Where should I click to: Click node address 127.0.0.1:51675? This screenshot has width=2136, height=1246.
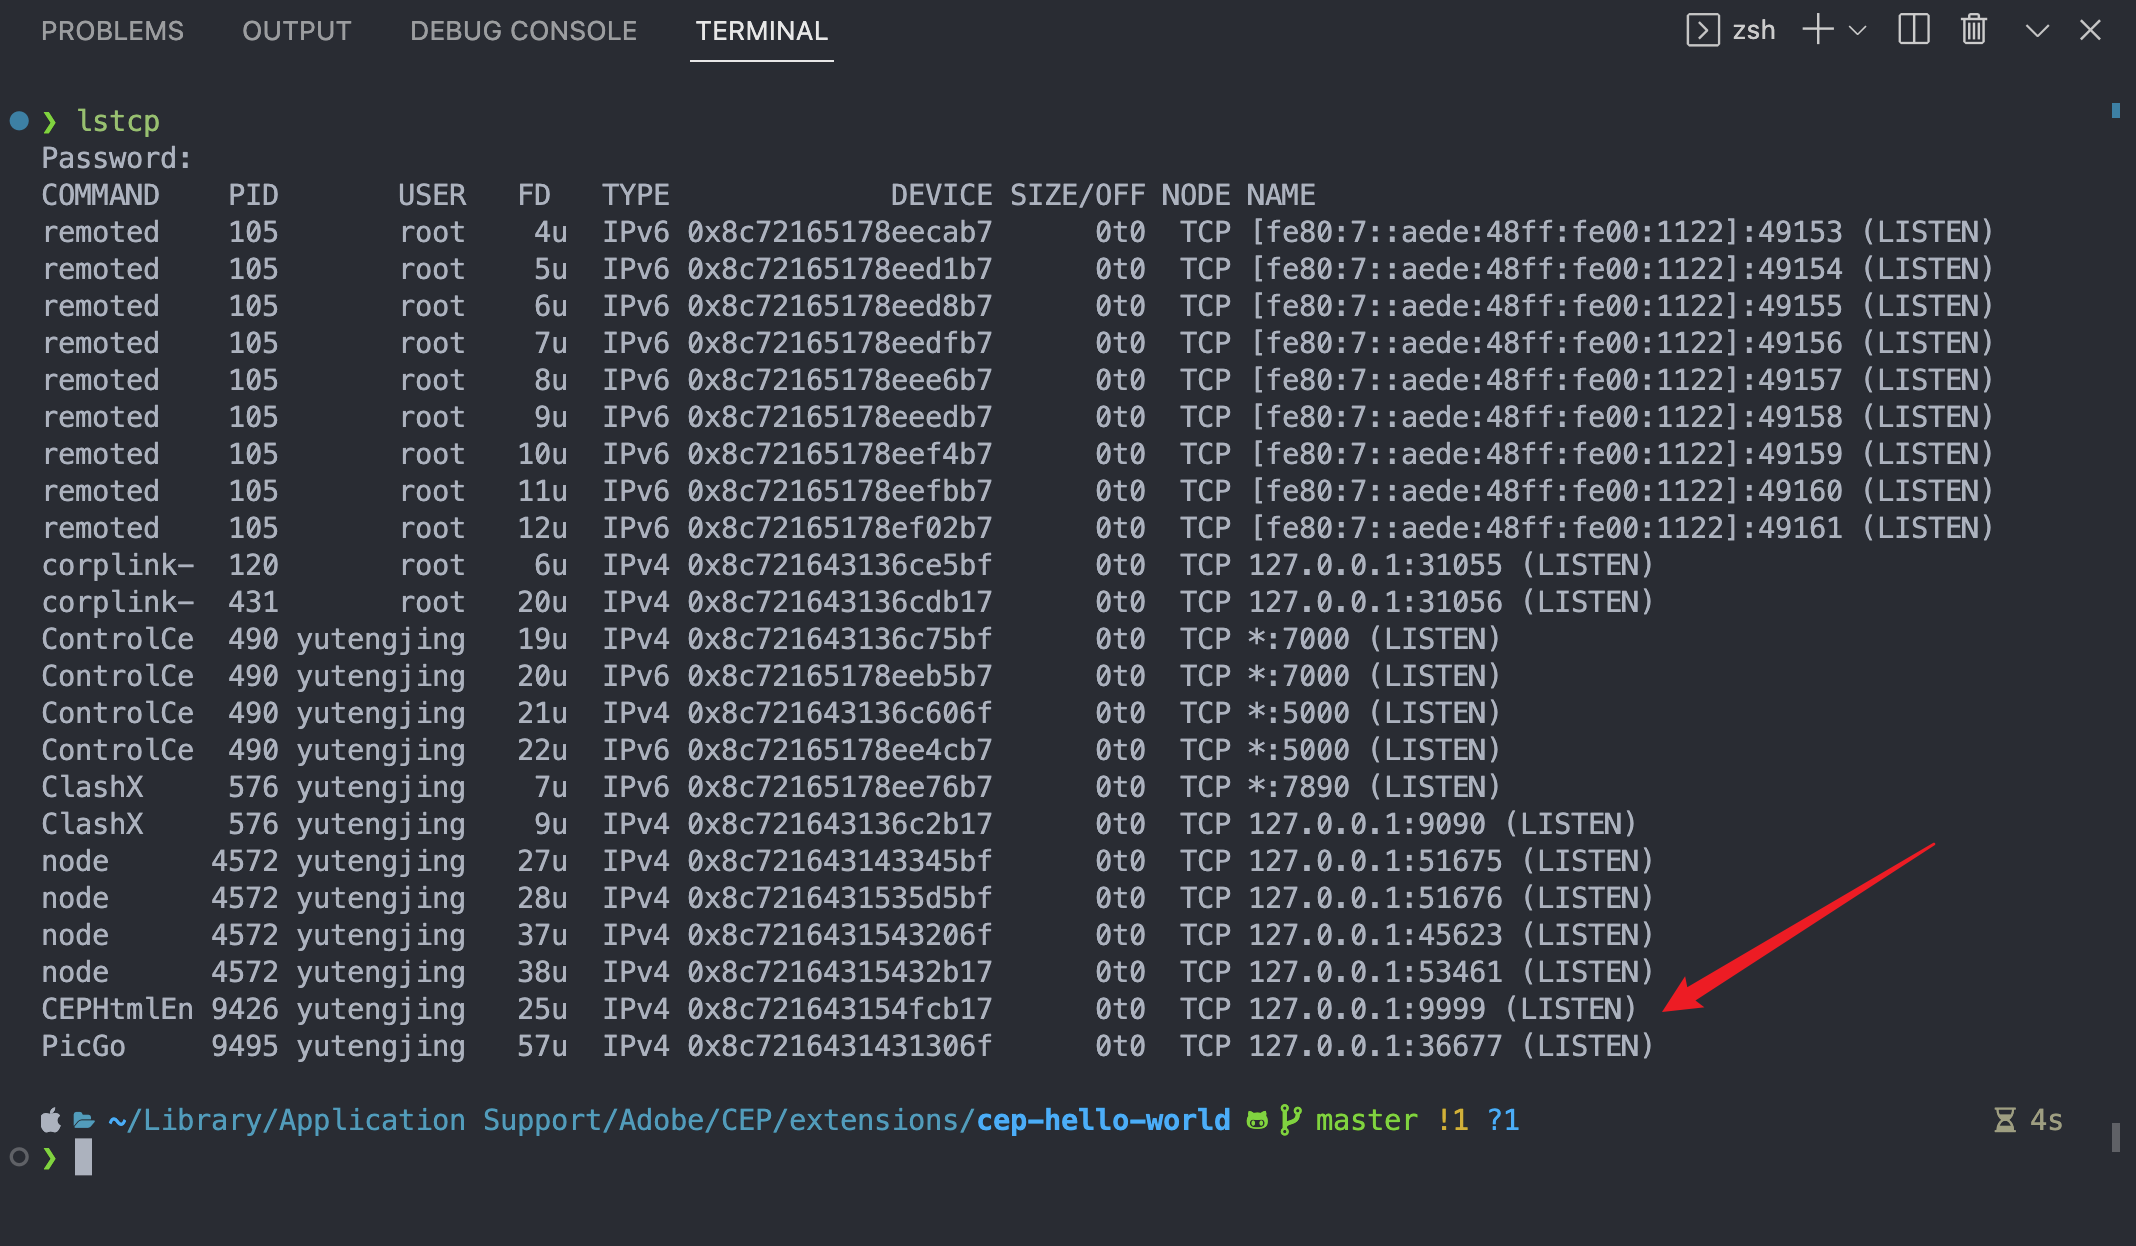1375,861
